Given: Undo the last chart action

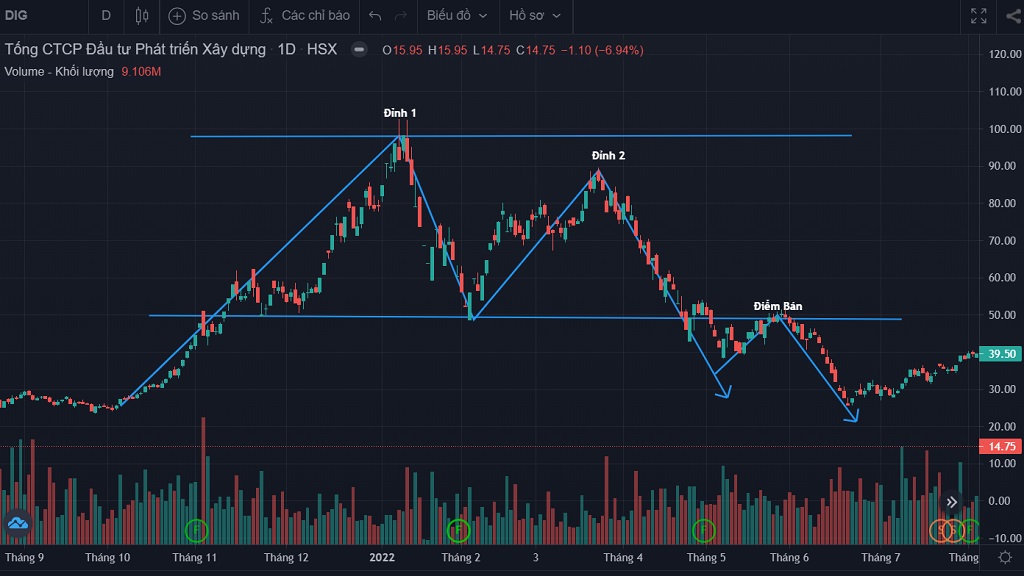Looking at the screenshot, I should 375,16.
